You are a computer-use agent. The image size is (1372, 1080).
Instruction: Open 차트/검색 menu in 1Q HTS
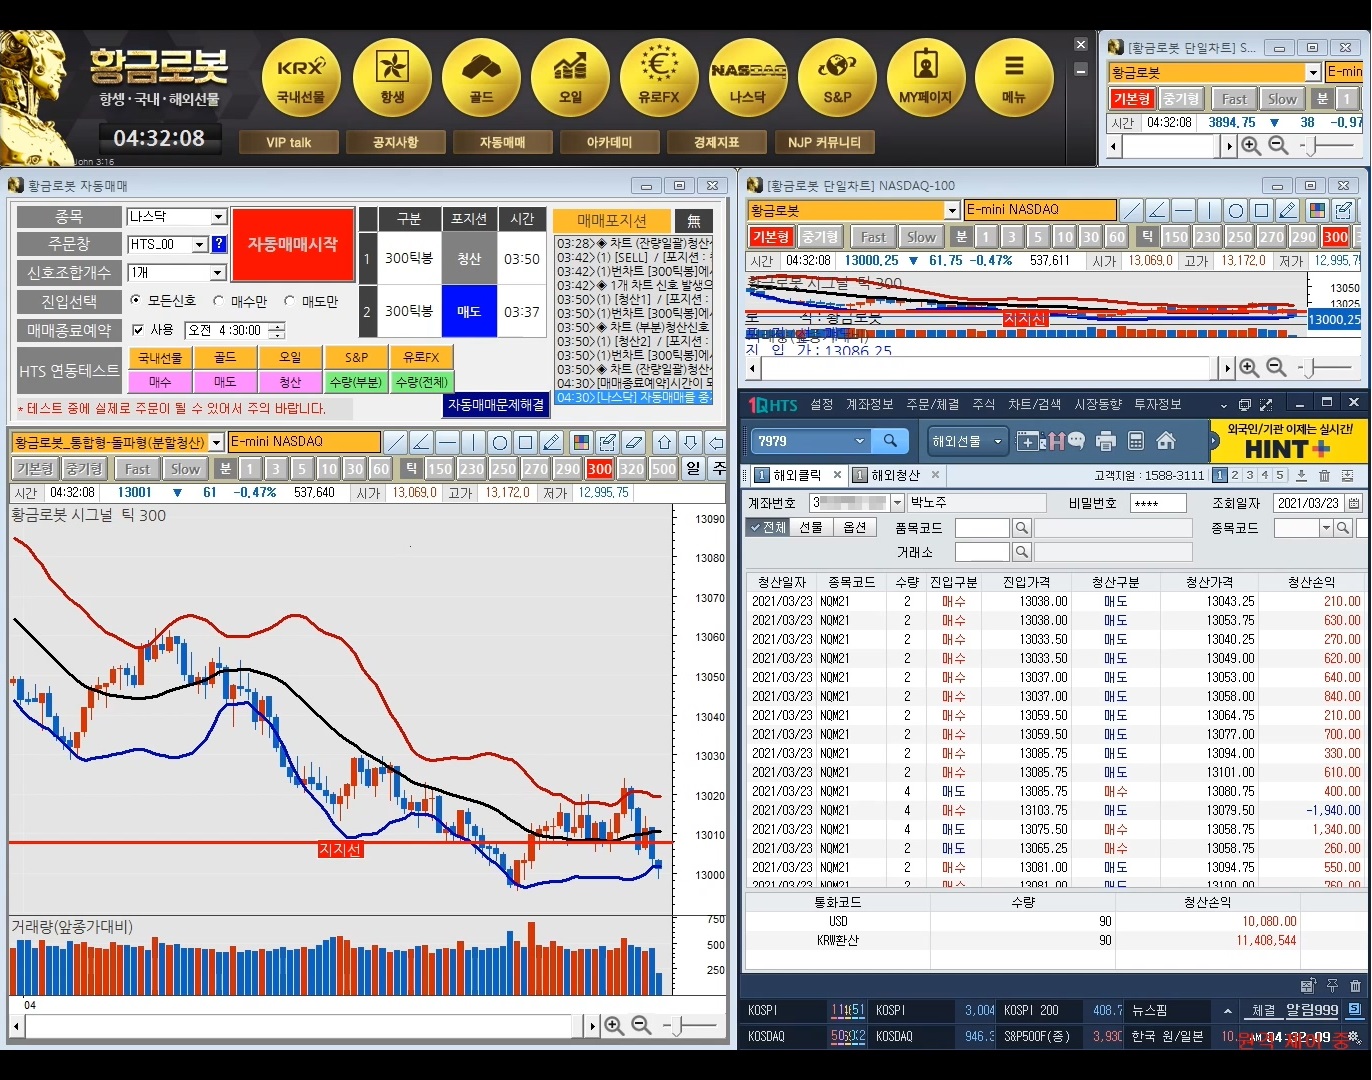[x=1034, y=404]
